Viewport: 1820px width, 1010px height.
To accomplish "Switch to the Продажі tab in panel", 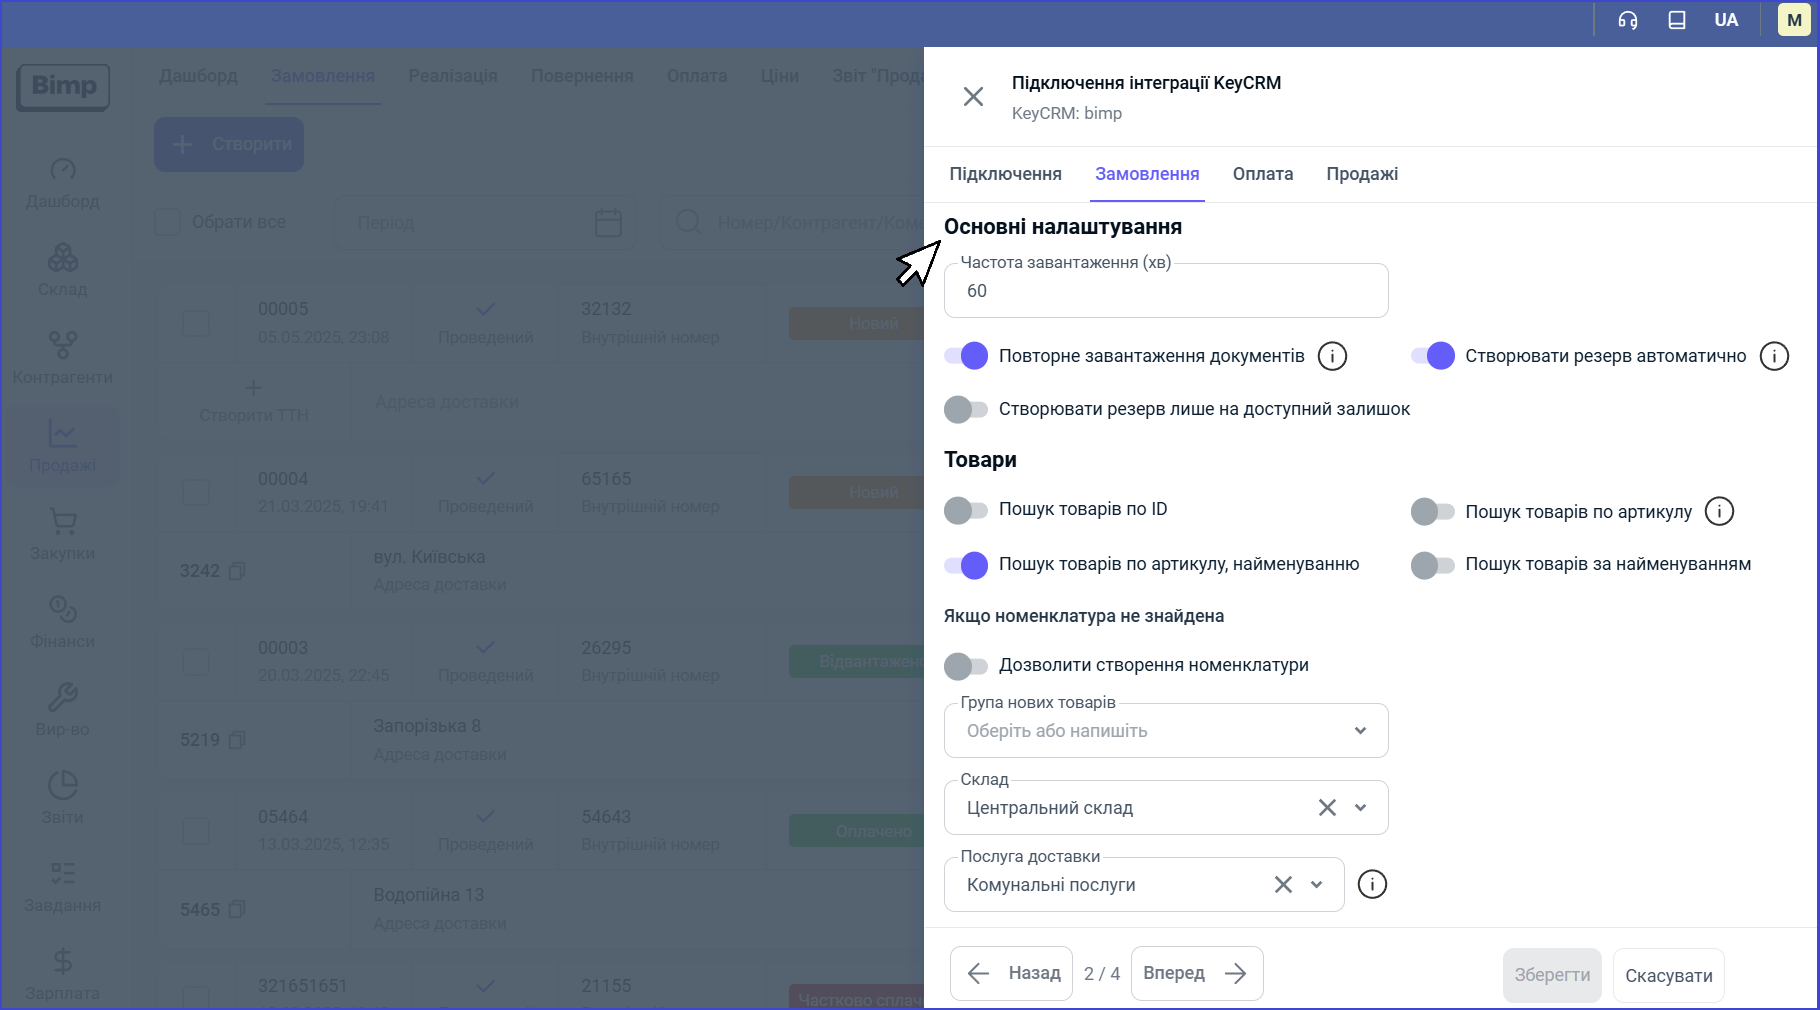I will pyautogui.click(x=1362, y=174).
